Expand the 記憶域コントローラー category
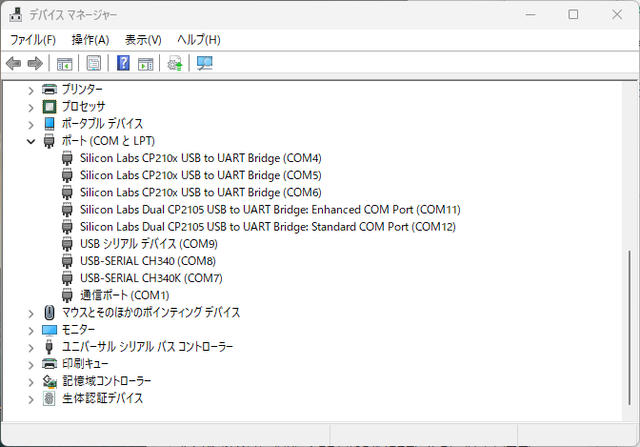 (31, 382)
